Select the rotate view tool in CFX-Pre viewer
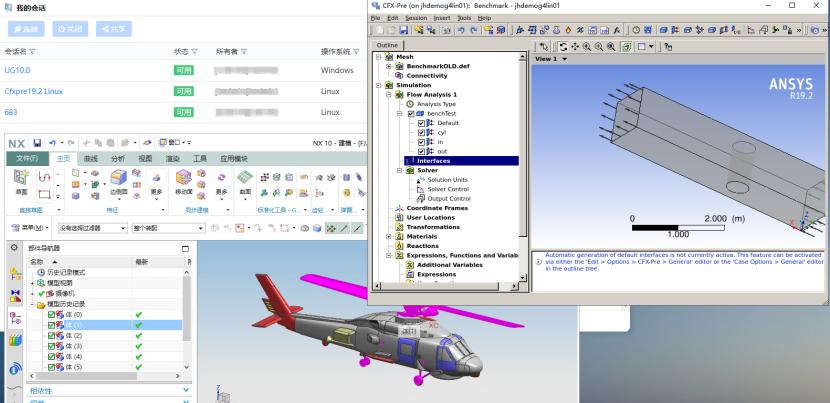 pyautogui.click(x=563, y=47)
